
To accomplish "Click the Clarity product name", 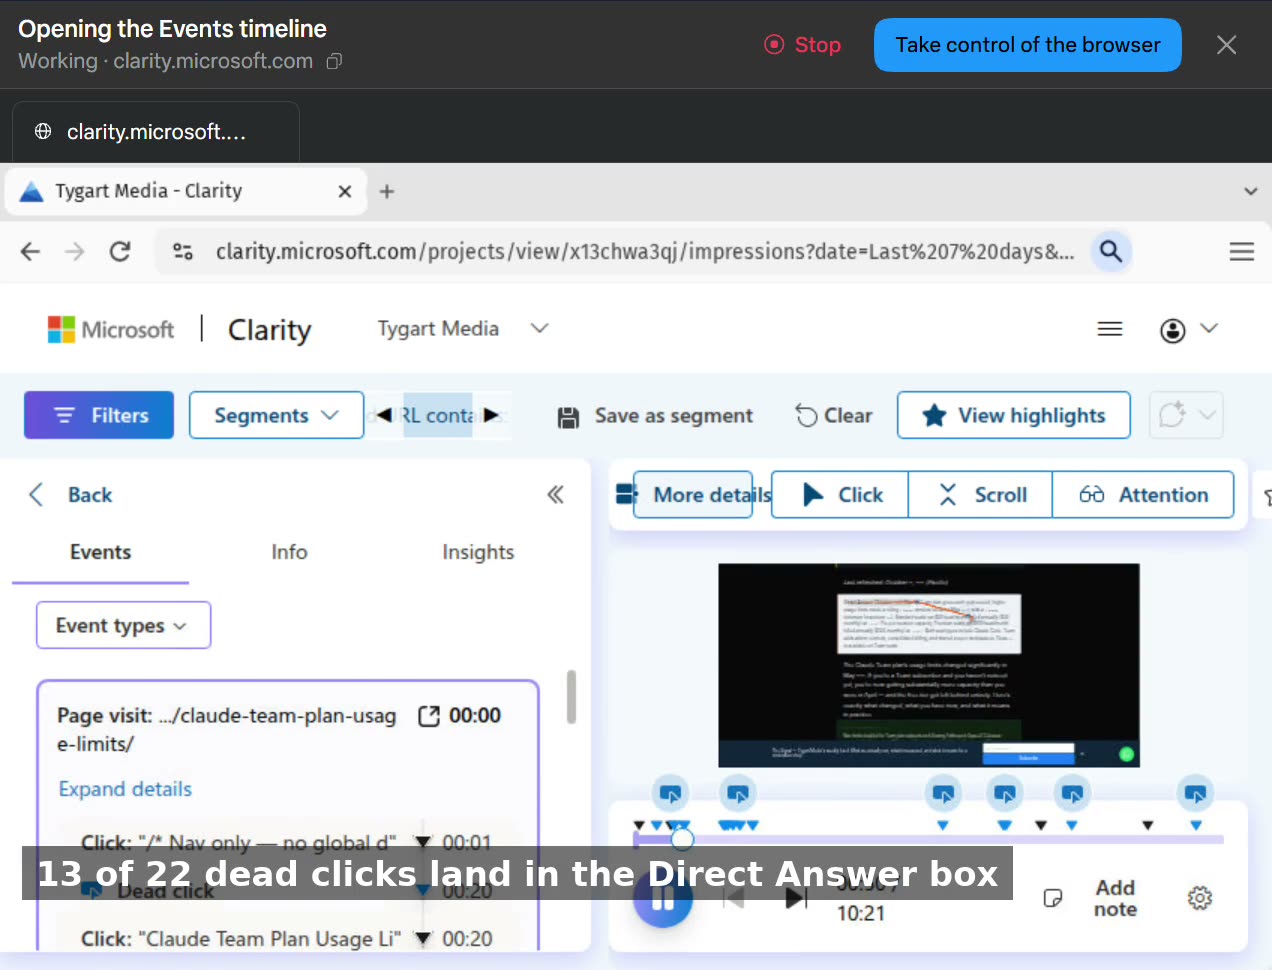I will [x=269, y=329].
